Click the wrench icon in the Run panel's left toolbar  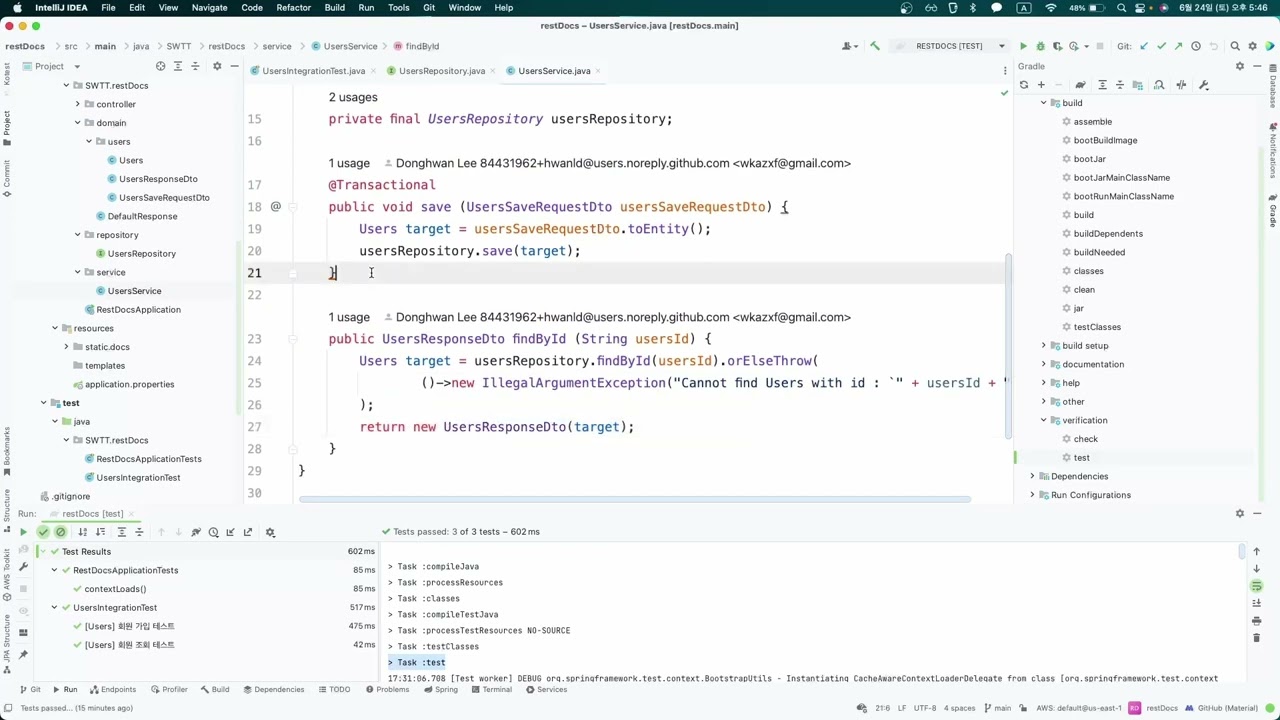click(x=23, y=567)
